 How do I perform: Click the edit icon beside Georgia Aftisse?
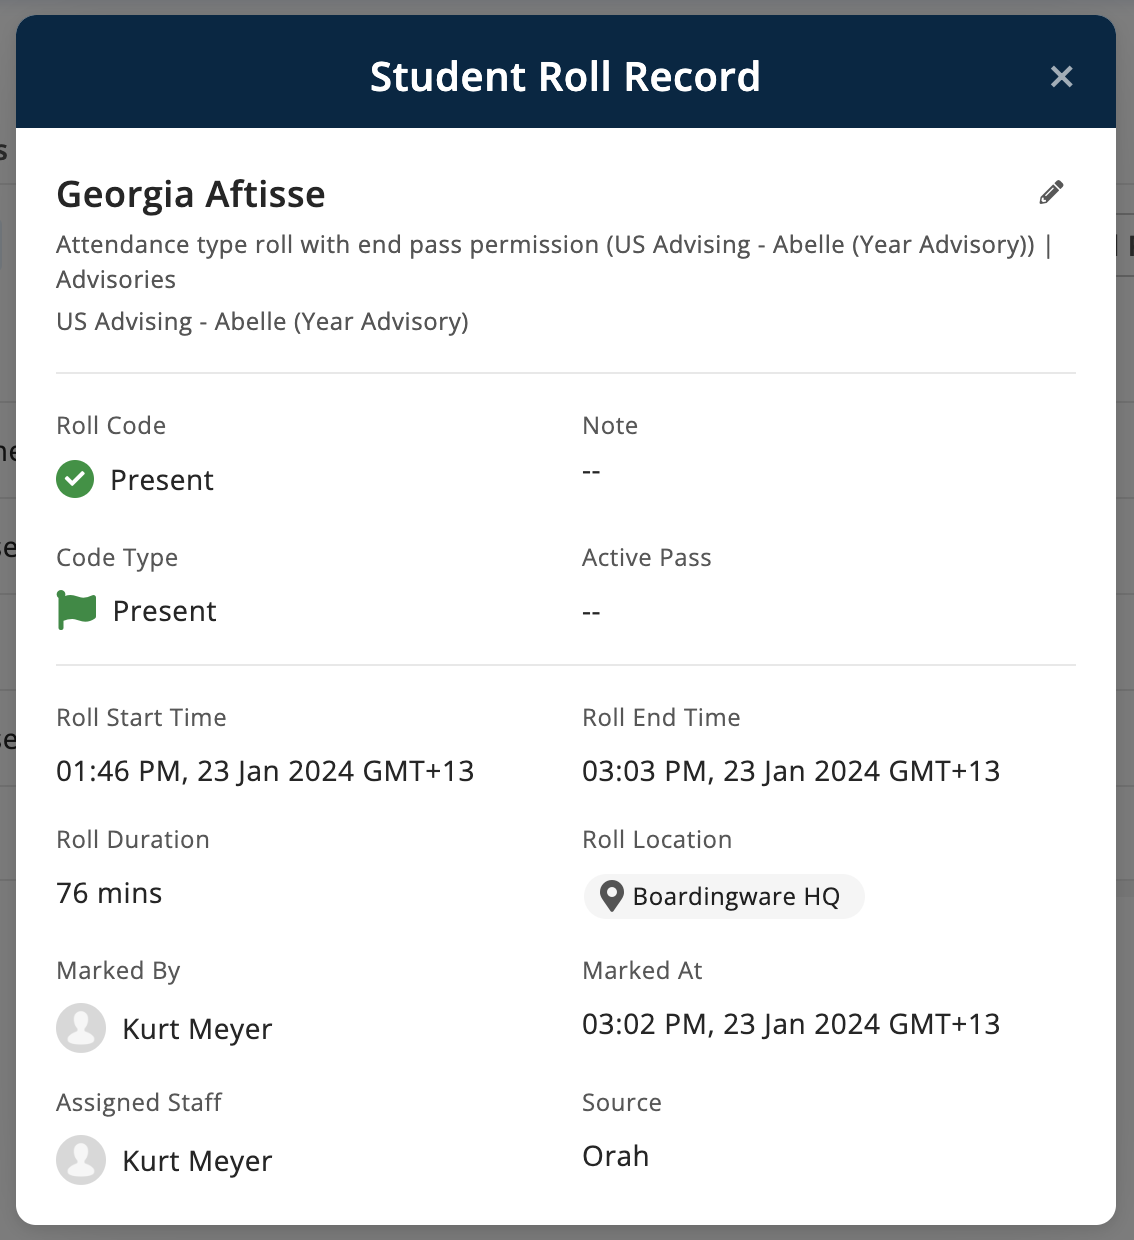(1050, 192)
